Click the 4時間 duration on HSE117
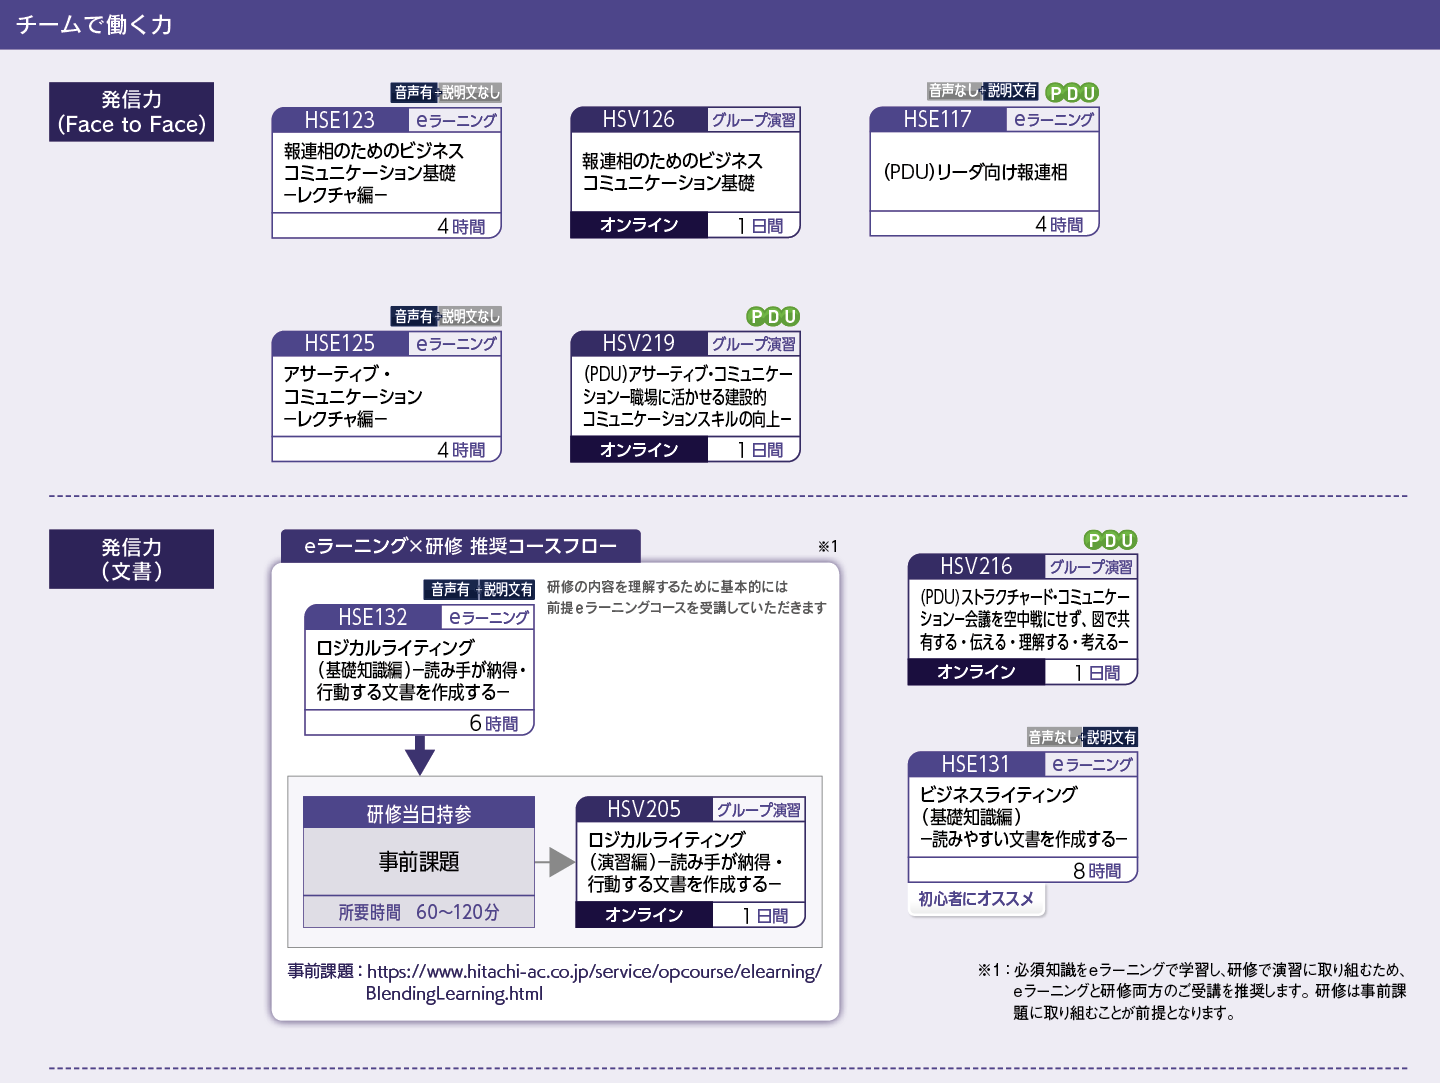The width and height of the screenshot is (1440, 1083). (1059, 225)
